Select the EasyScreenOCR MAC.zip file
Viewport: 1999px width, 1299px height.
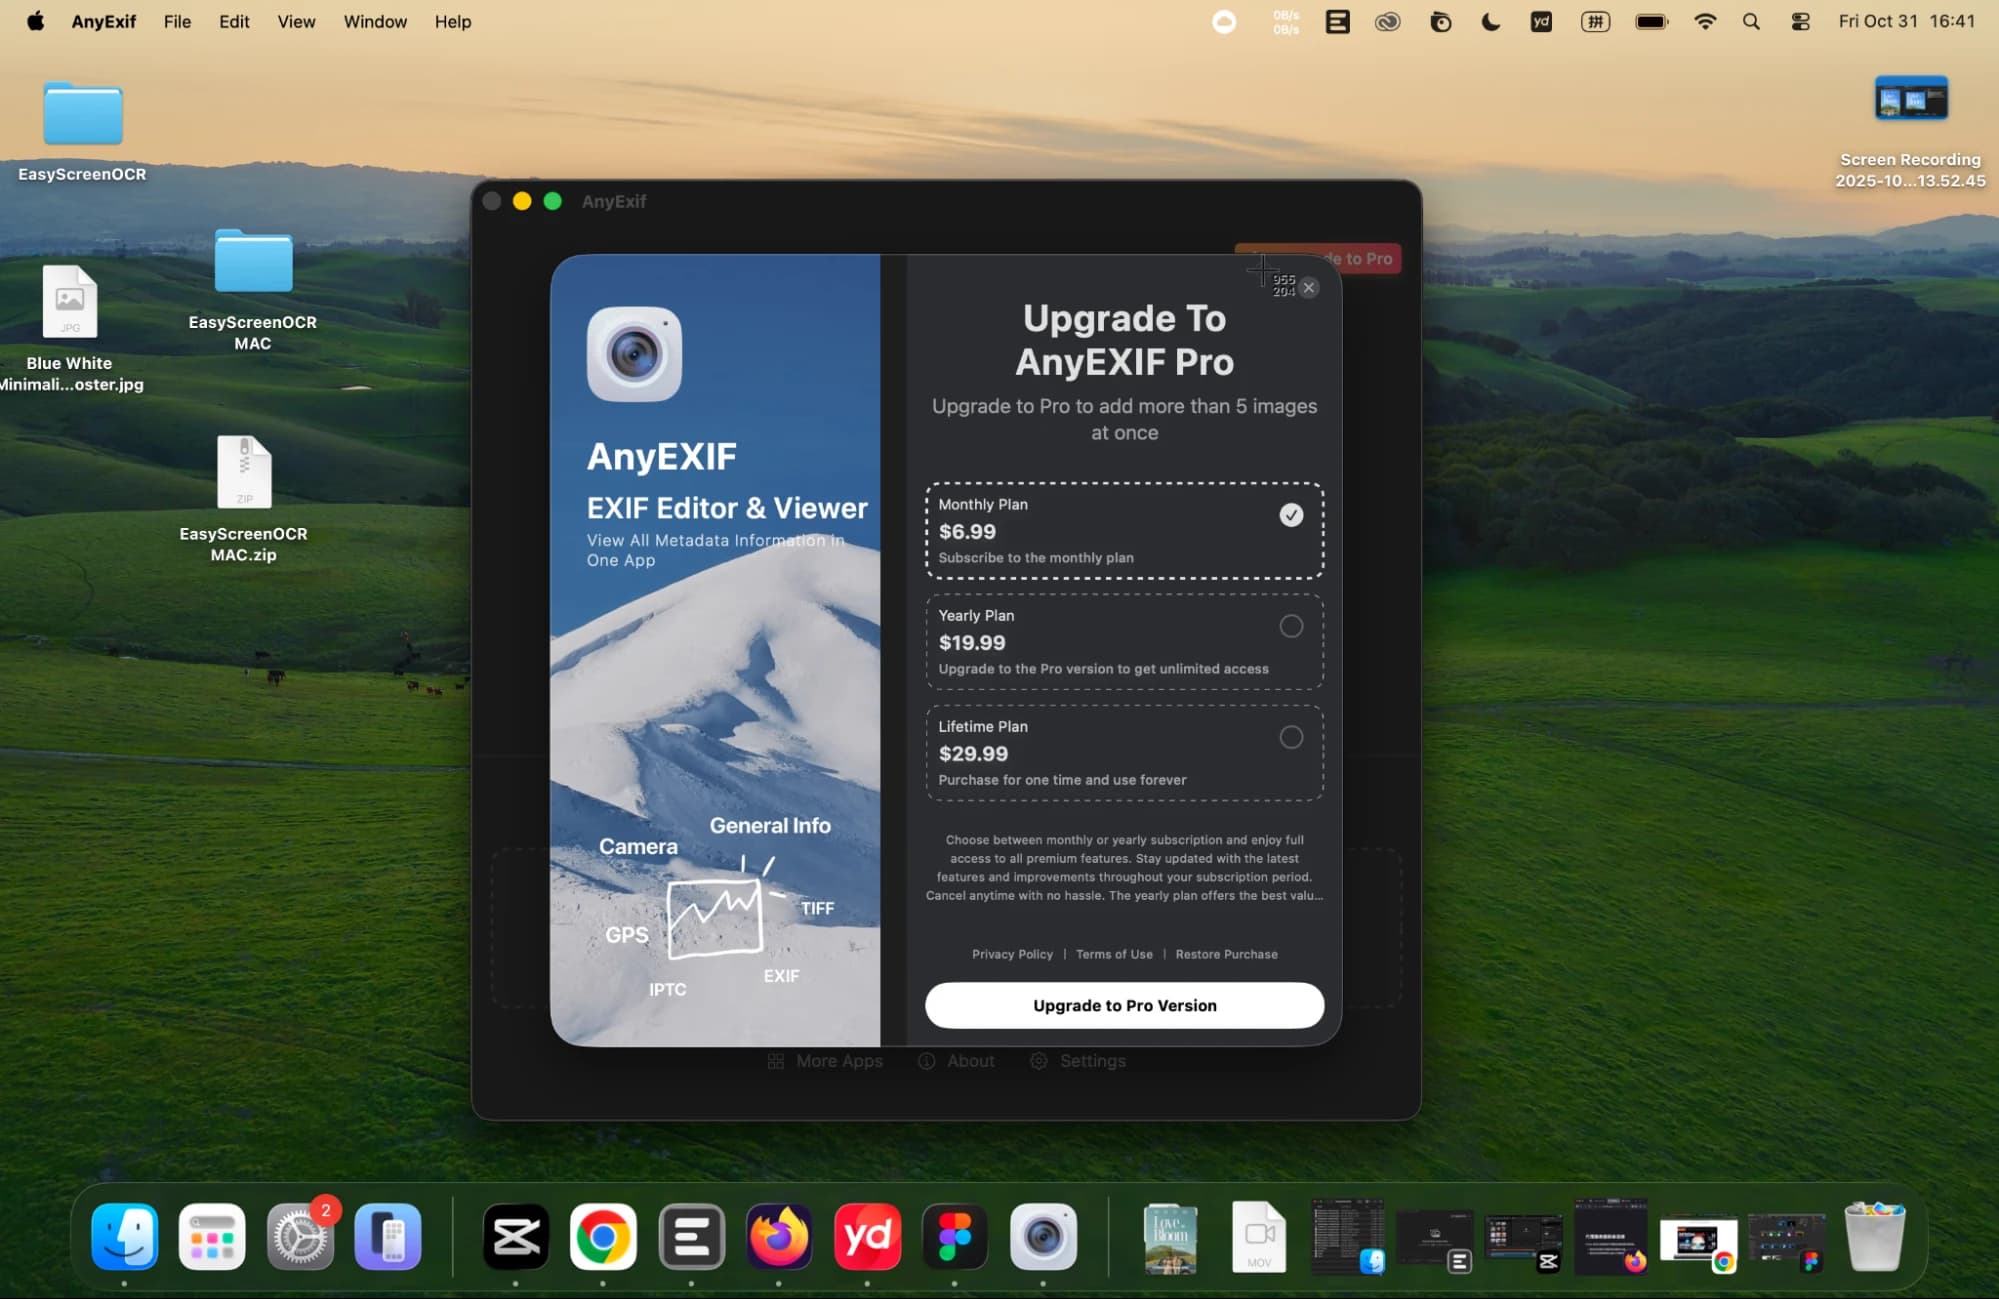[x=244, y=473]
